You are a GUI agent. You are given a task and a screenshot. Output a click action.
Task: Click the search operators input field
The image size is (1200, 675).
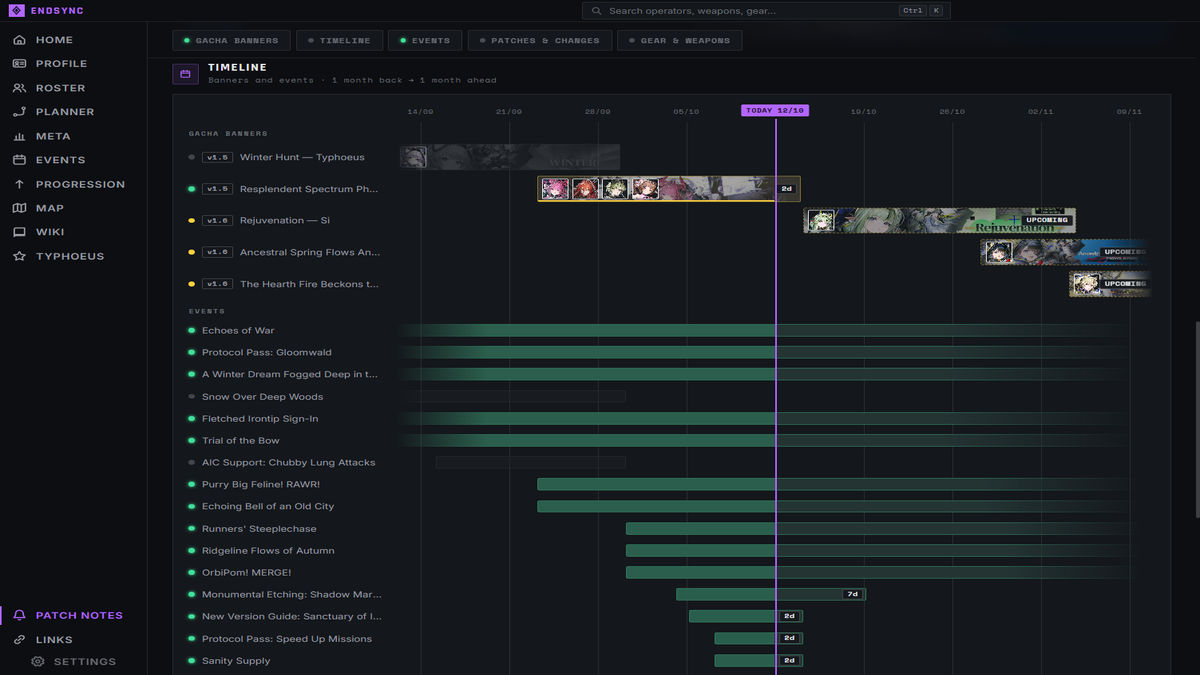766,11
